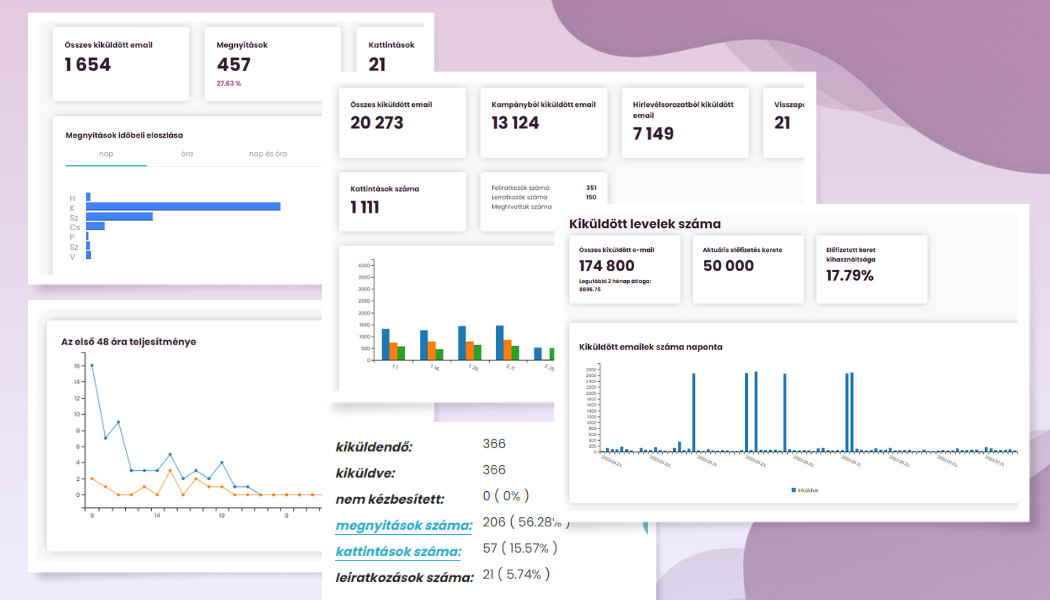Click the '1 654' sent email count
Viewport: 1050px width, 600px height.
click(88, 65)
